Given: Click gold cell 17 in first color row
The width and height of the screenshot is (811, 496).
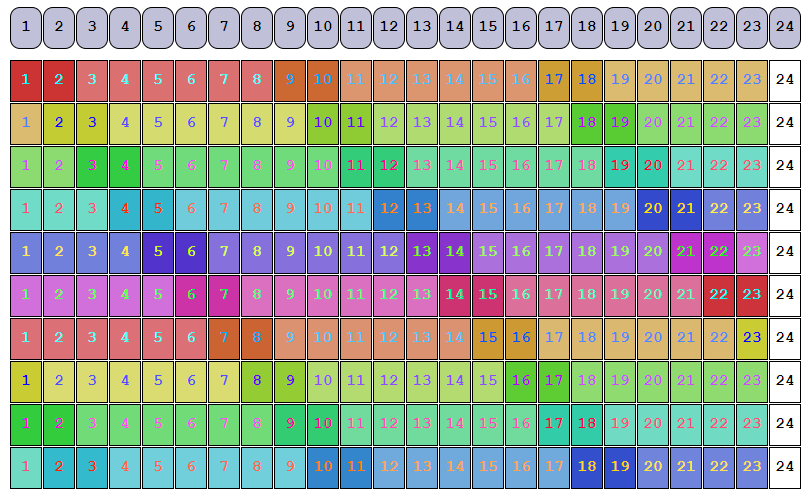Looking at the screenshot, I should pos(554,80).
